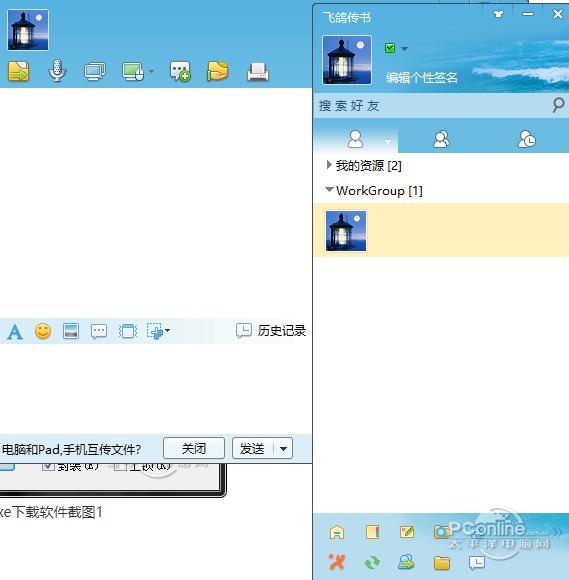Click the printer icon in chat toolbar
This screenshot has width=569, height=580.
[x=258, y=72]
